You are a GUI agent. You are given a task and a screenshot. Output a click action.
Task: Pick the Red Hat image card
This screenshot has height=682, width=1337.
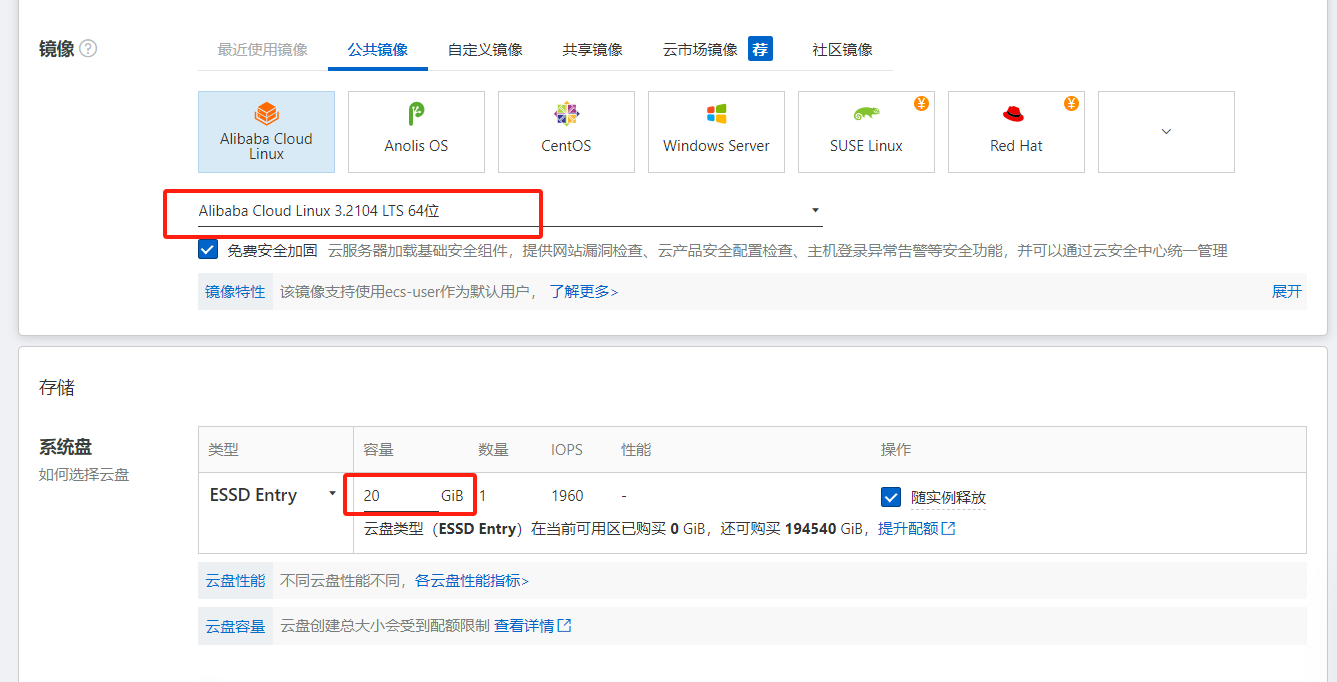(x=1016, y=132)
